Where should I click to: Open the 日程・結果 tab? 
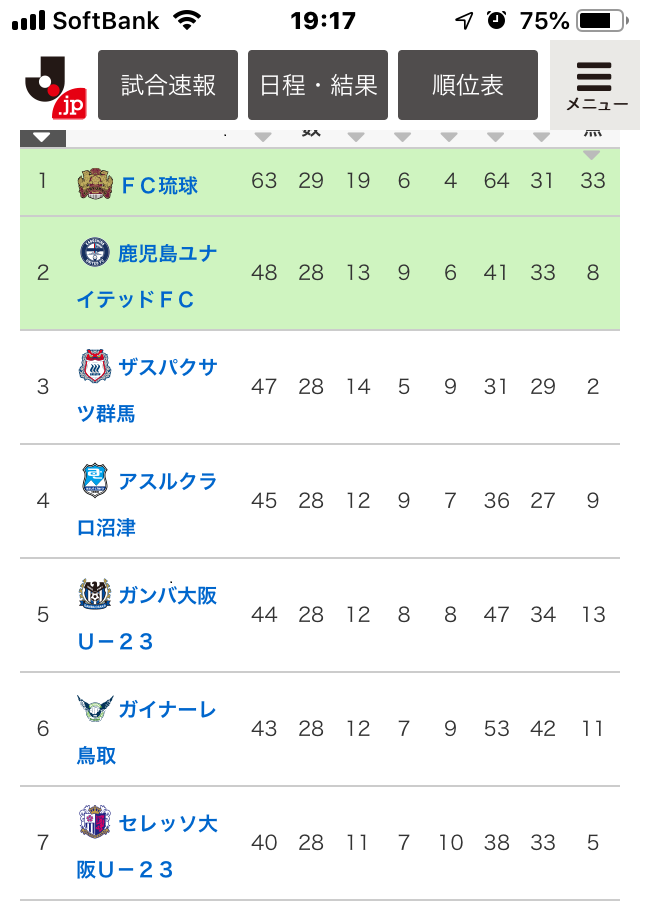pos(318,85)
